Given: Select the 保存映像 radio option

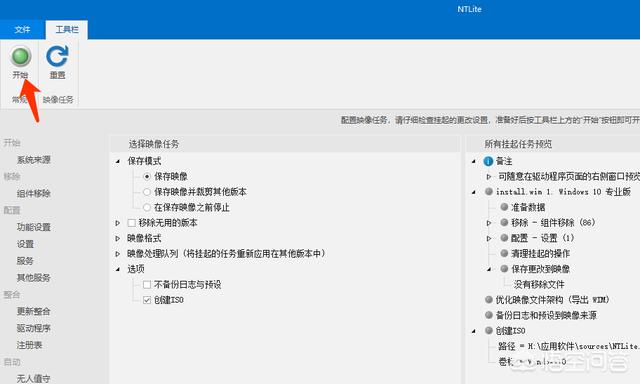Looking at the screenshot, I should pos(147,176).
